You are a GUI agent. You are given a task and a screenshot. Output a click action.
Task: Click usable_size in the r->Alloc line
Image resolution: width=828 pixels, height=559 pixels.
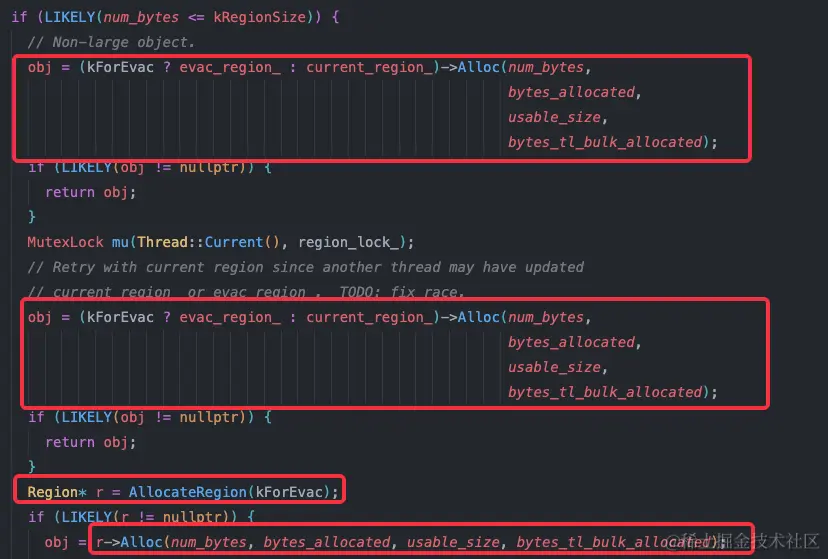click(453, 542)
